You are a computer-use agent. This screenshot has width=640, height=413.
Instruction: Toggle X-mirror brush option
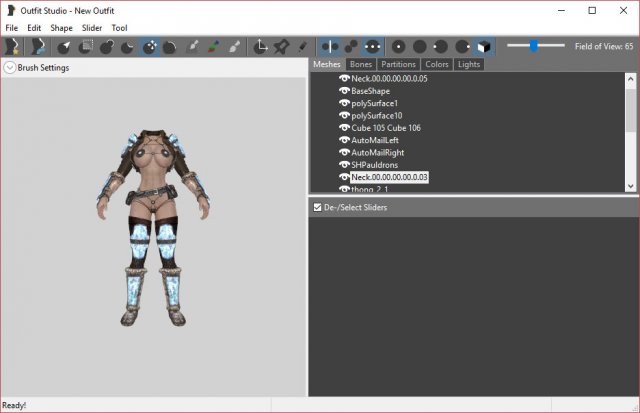click(x=330, y=46)
